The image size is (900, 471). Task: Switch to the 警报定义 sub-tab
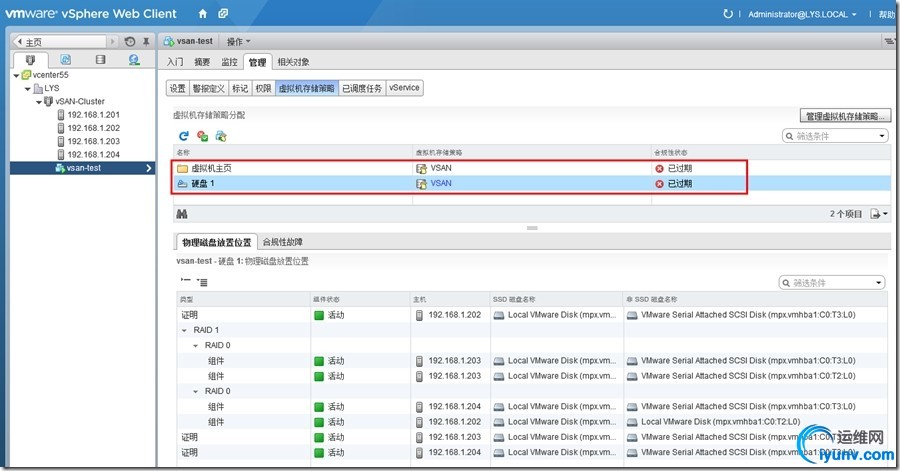point(208,88)
